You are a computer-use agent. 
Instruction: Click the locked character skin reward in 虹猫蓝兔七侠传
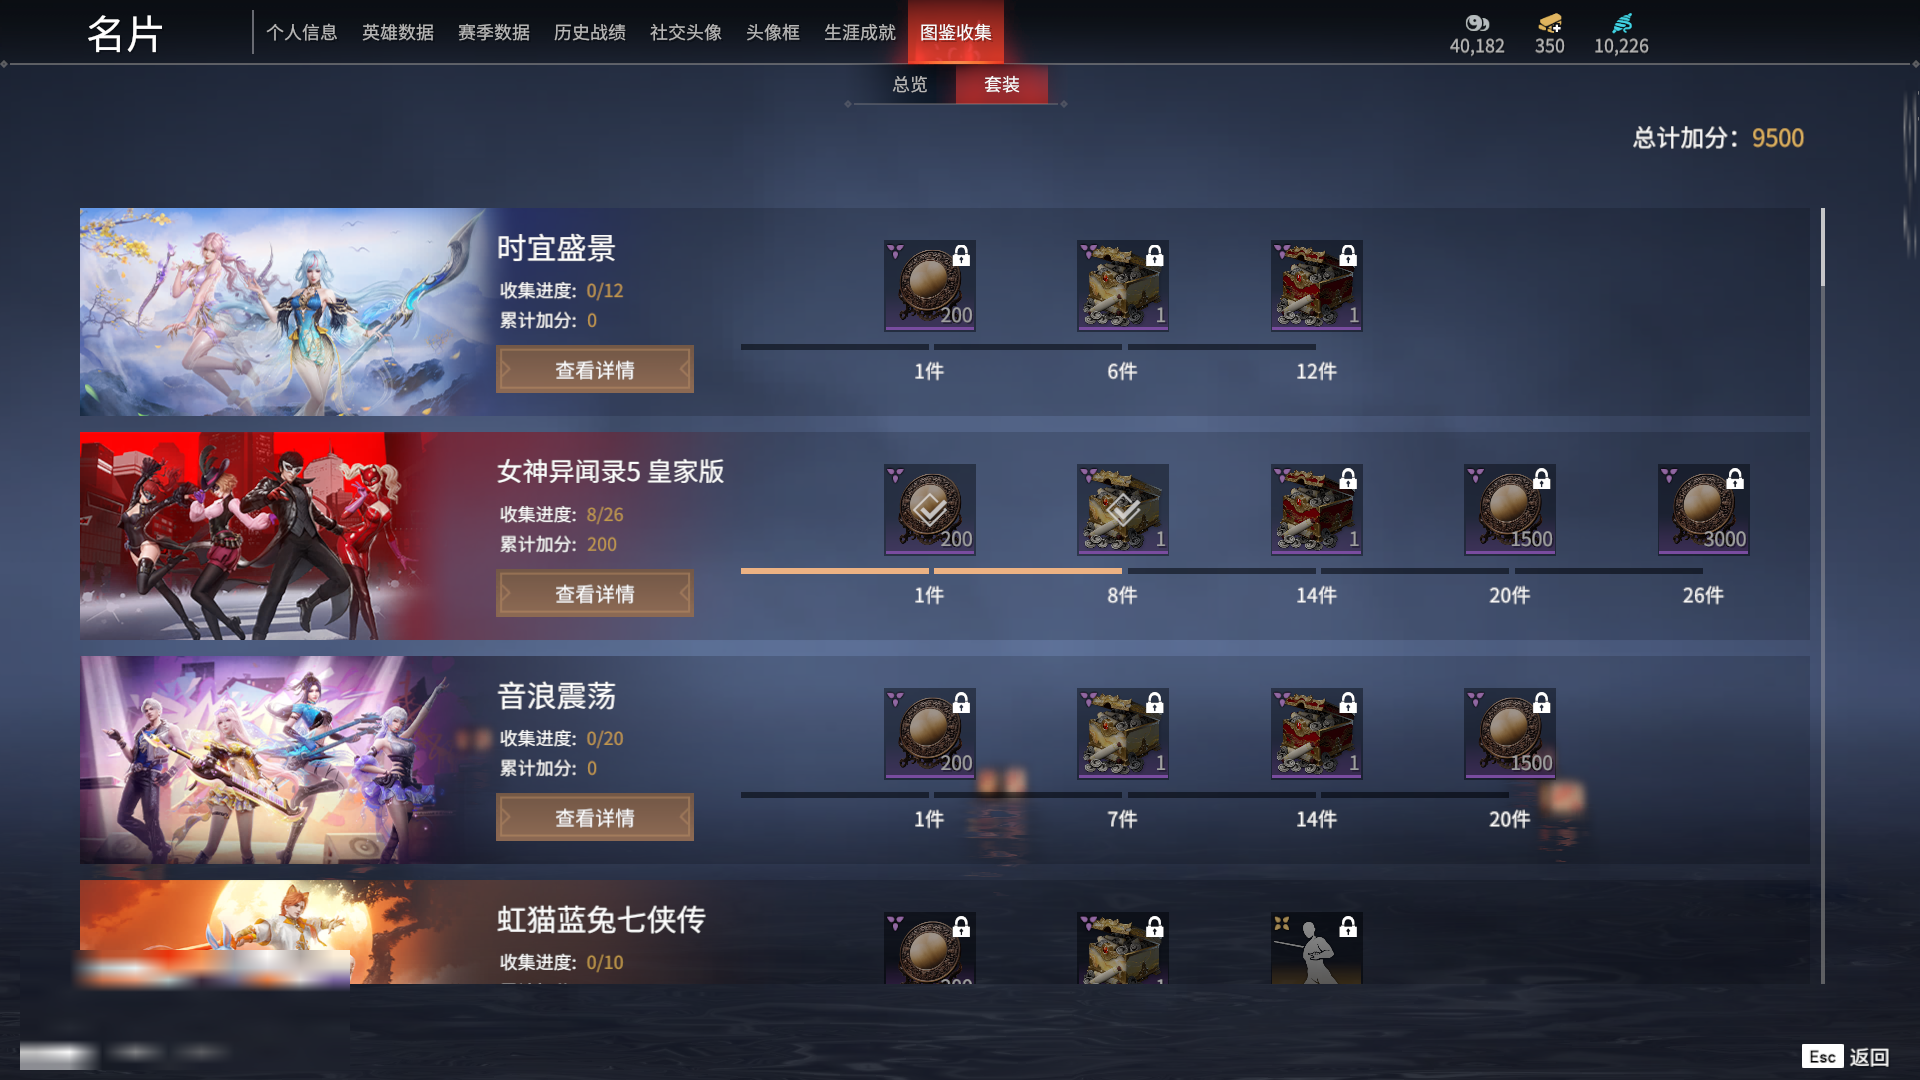tap(1316, 947)
